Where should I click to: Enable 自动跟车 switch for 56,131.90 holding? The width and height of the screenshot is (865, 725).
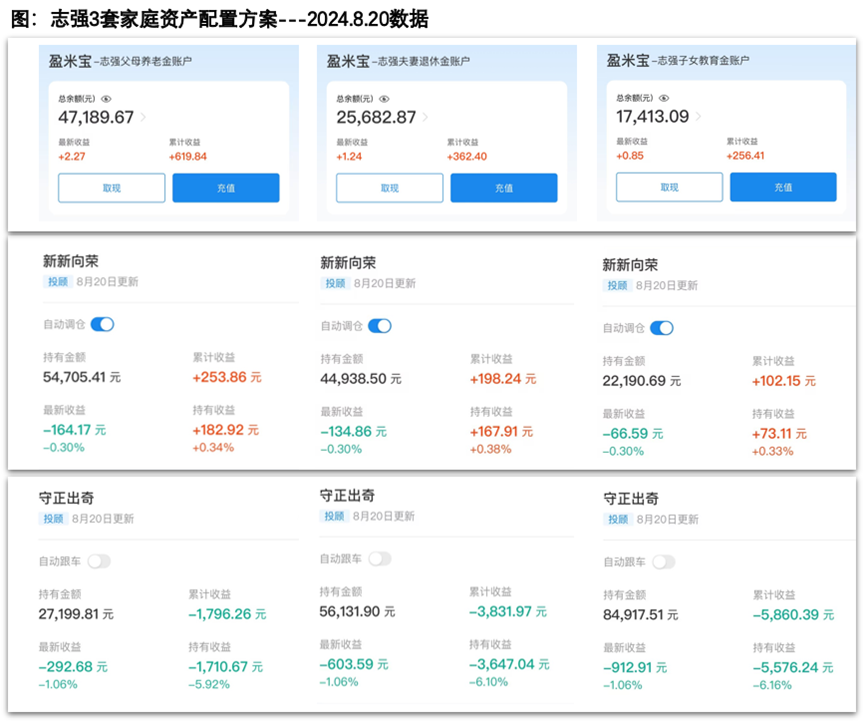pyautogui.click(x=380, y=559)
